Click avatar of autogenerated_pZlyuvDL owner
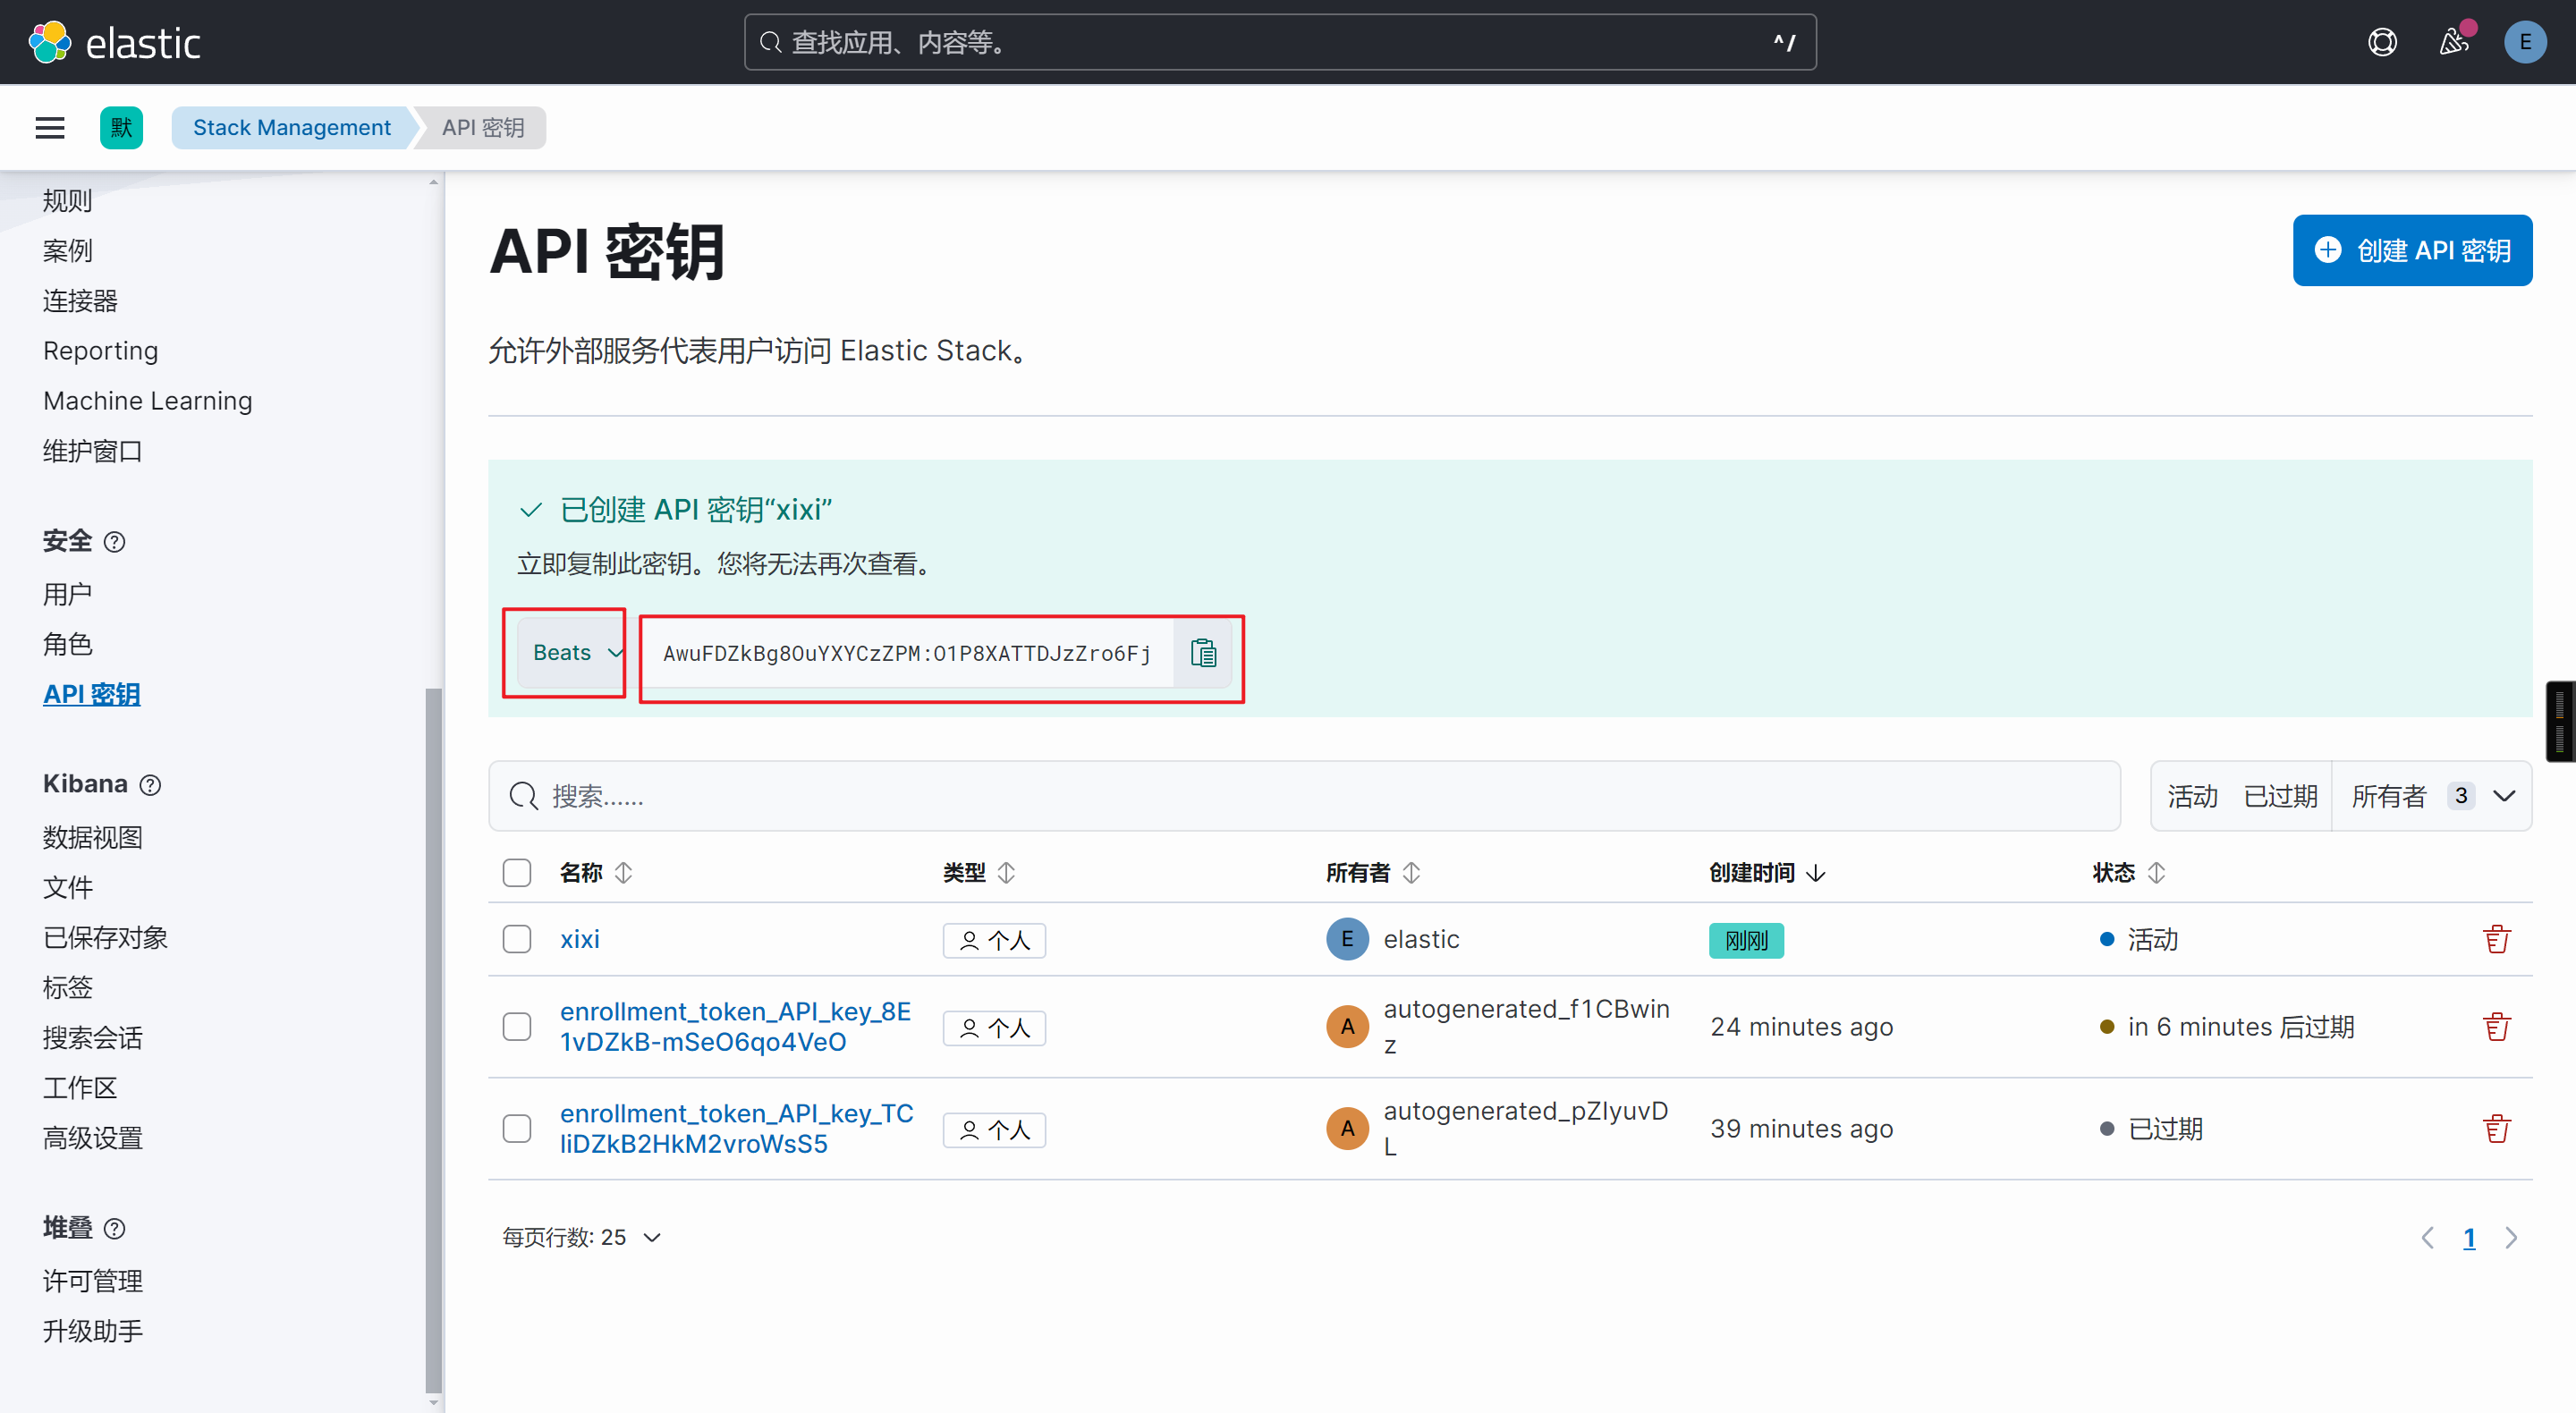This screenshot has width=2576, height=1413. (1347, 1129)
